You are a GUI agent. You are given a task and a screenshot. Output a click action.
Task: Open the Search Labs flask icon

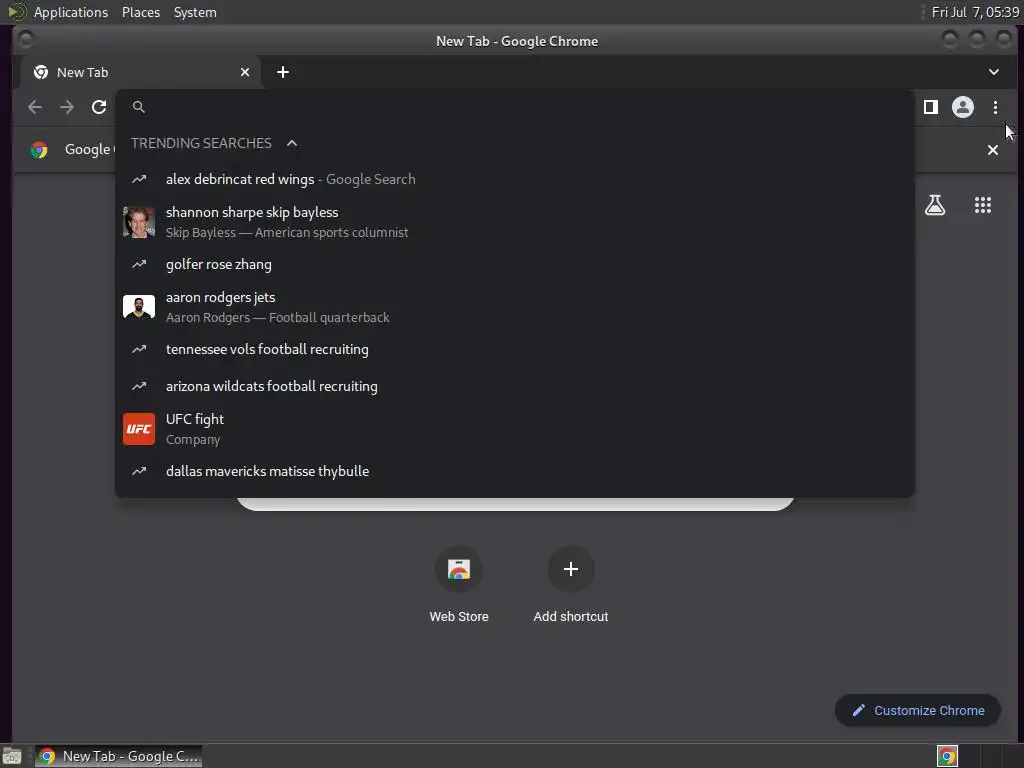pyautogui.click(x=935, y=205)
